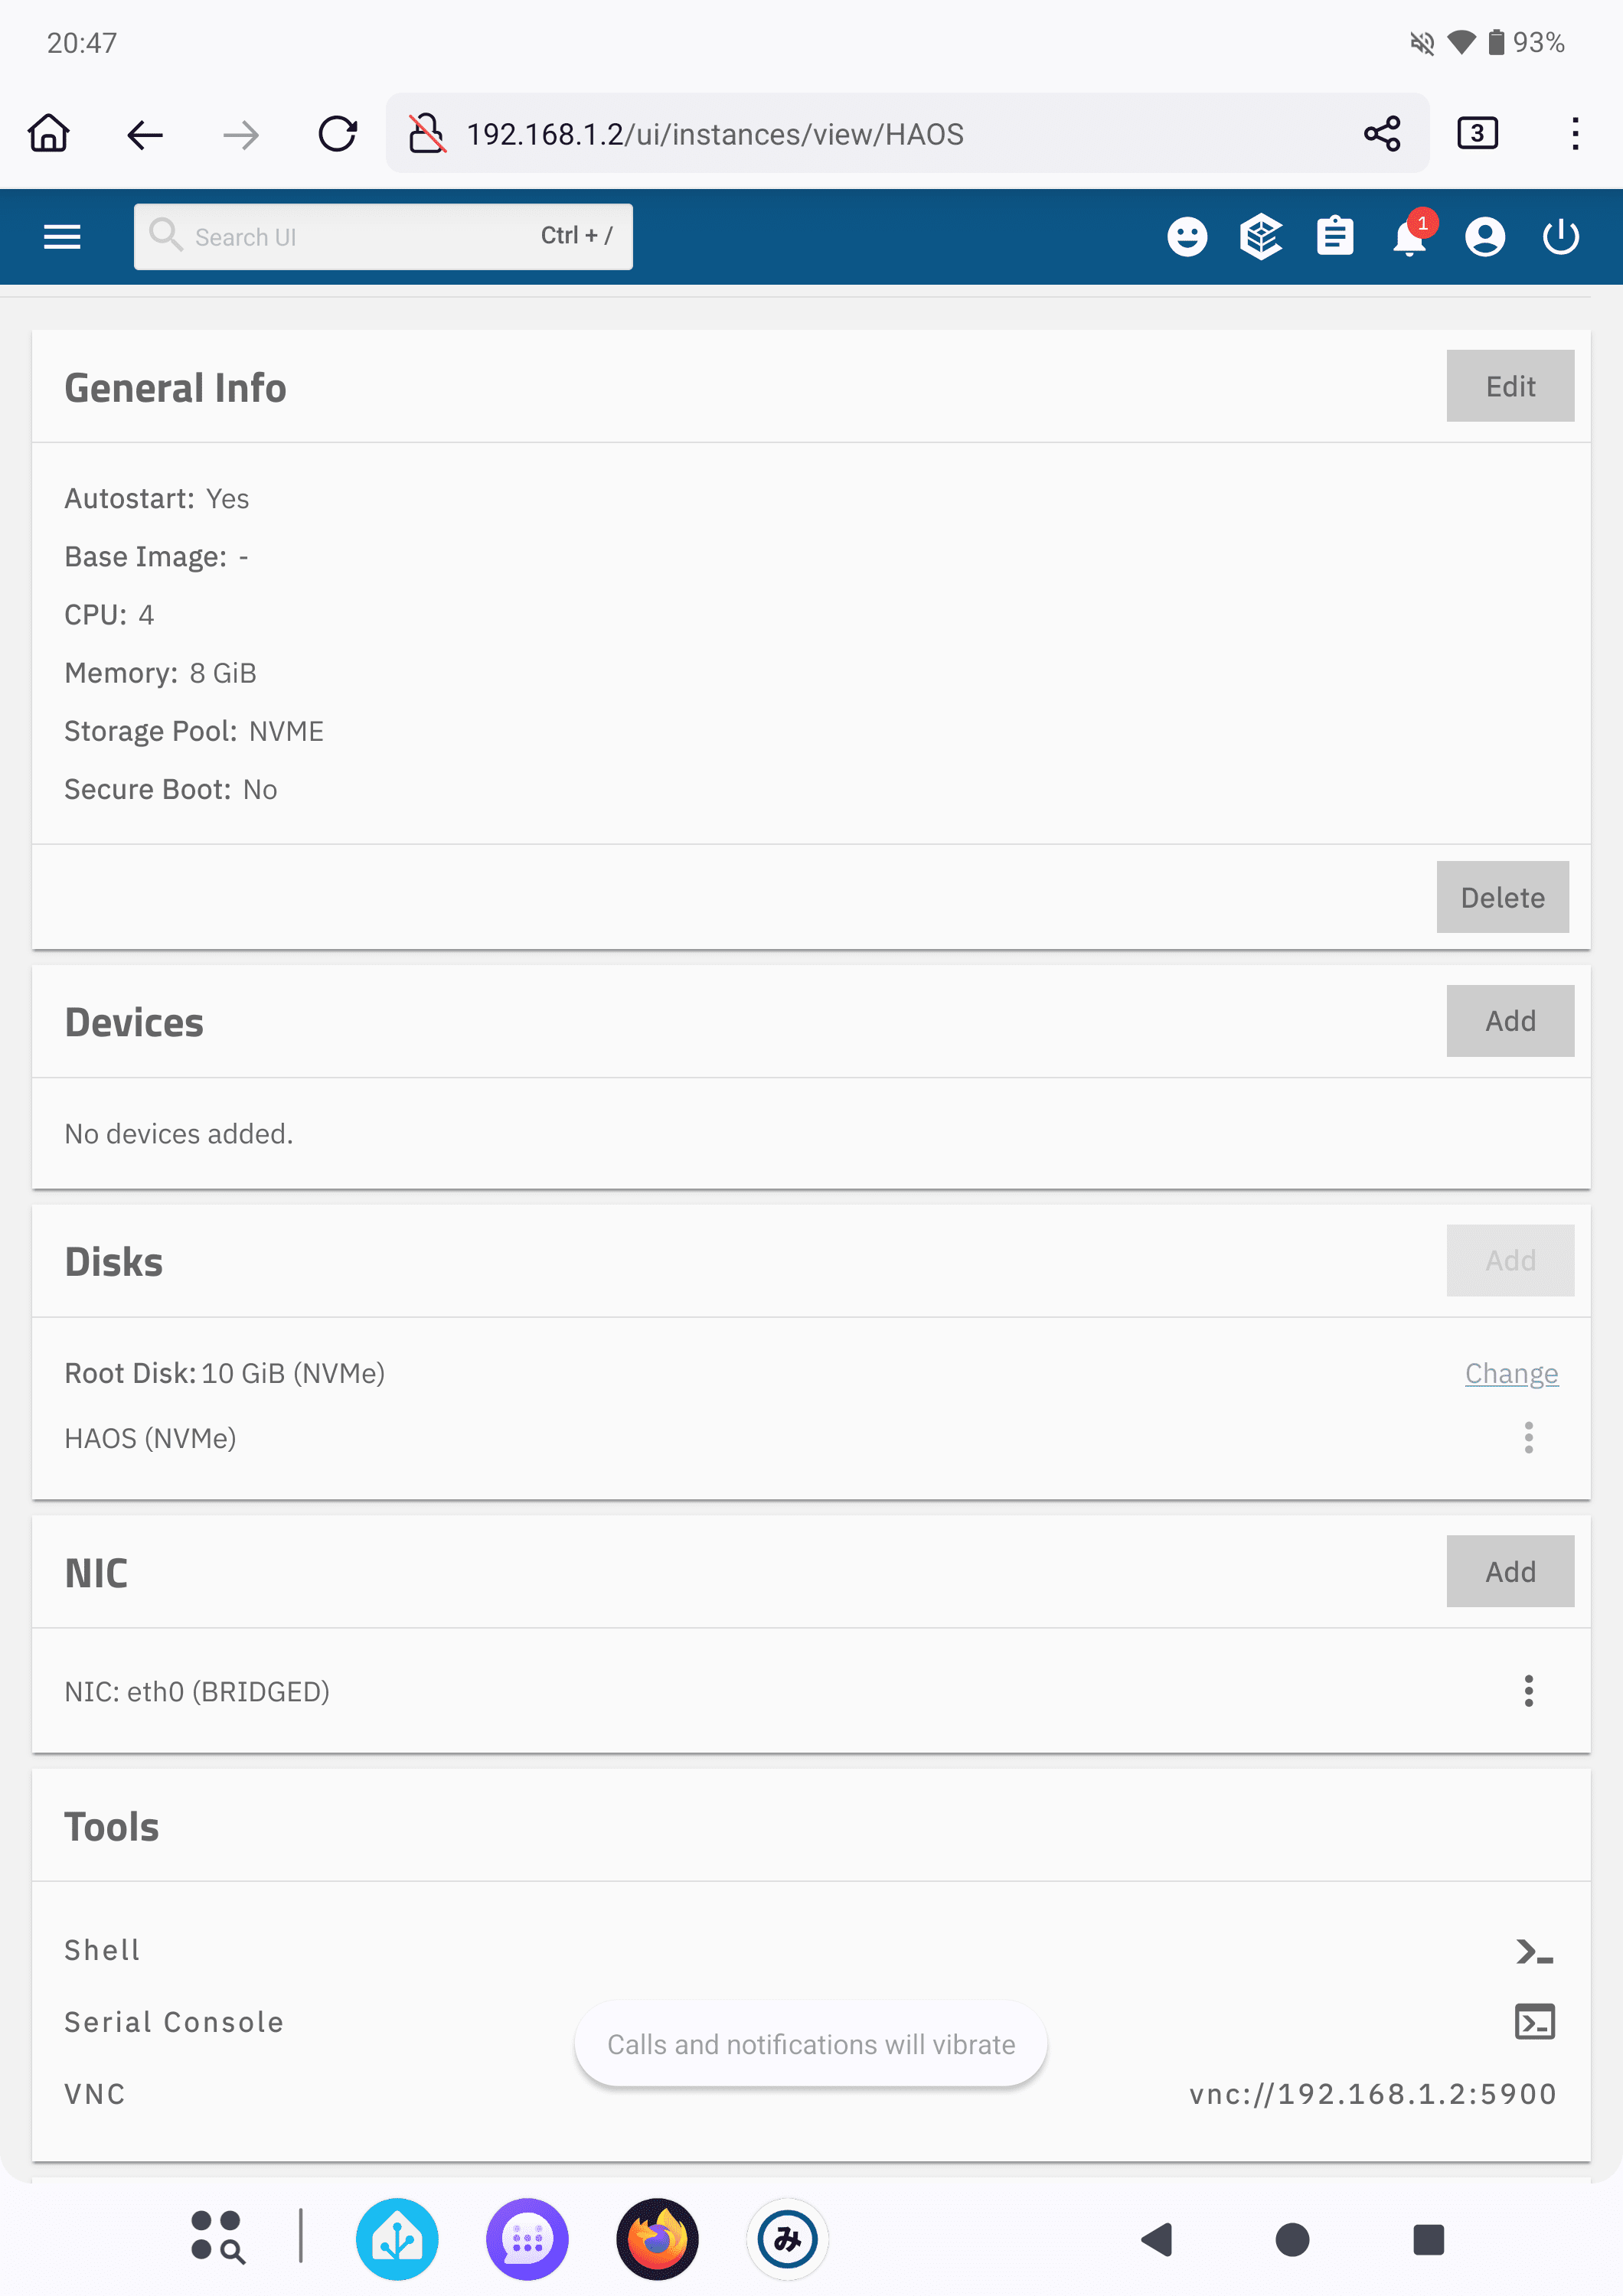Open the browser tab switcher
This screenshot has height=2296, width=1623.
pos(1477,134)
